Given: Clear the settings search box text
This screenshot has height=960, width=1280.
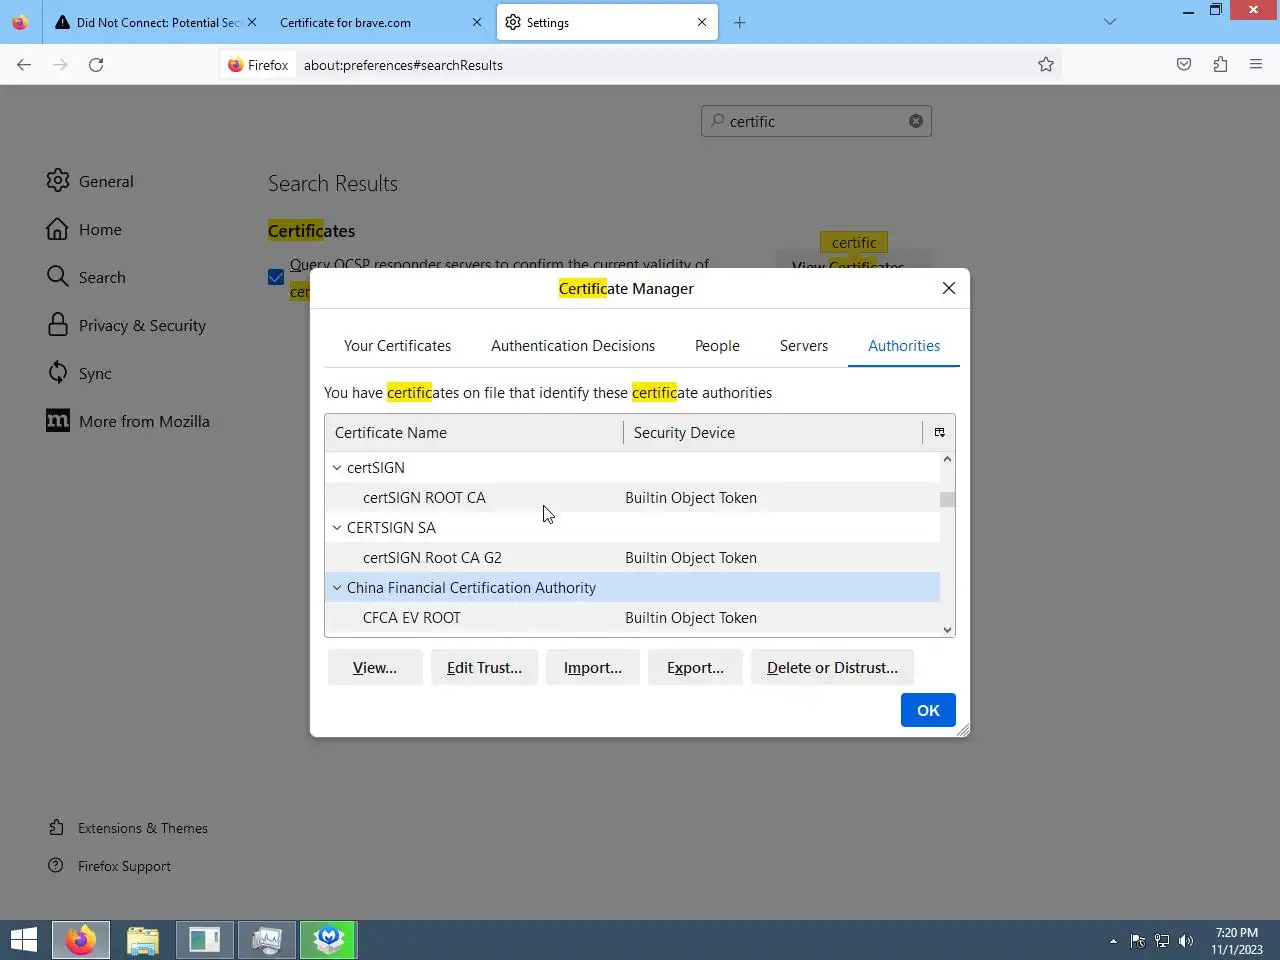Looking at the screenshot, I should (916, 121).
